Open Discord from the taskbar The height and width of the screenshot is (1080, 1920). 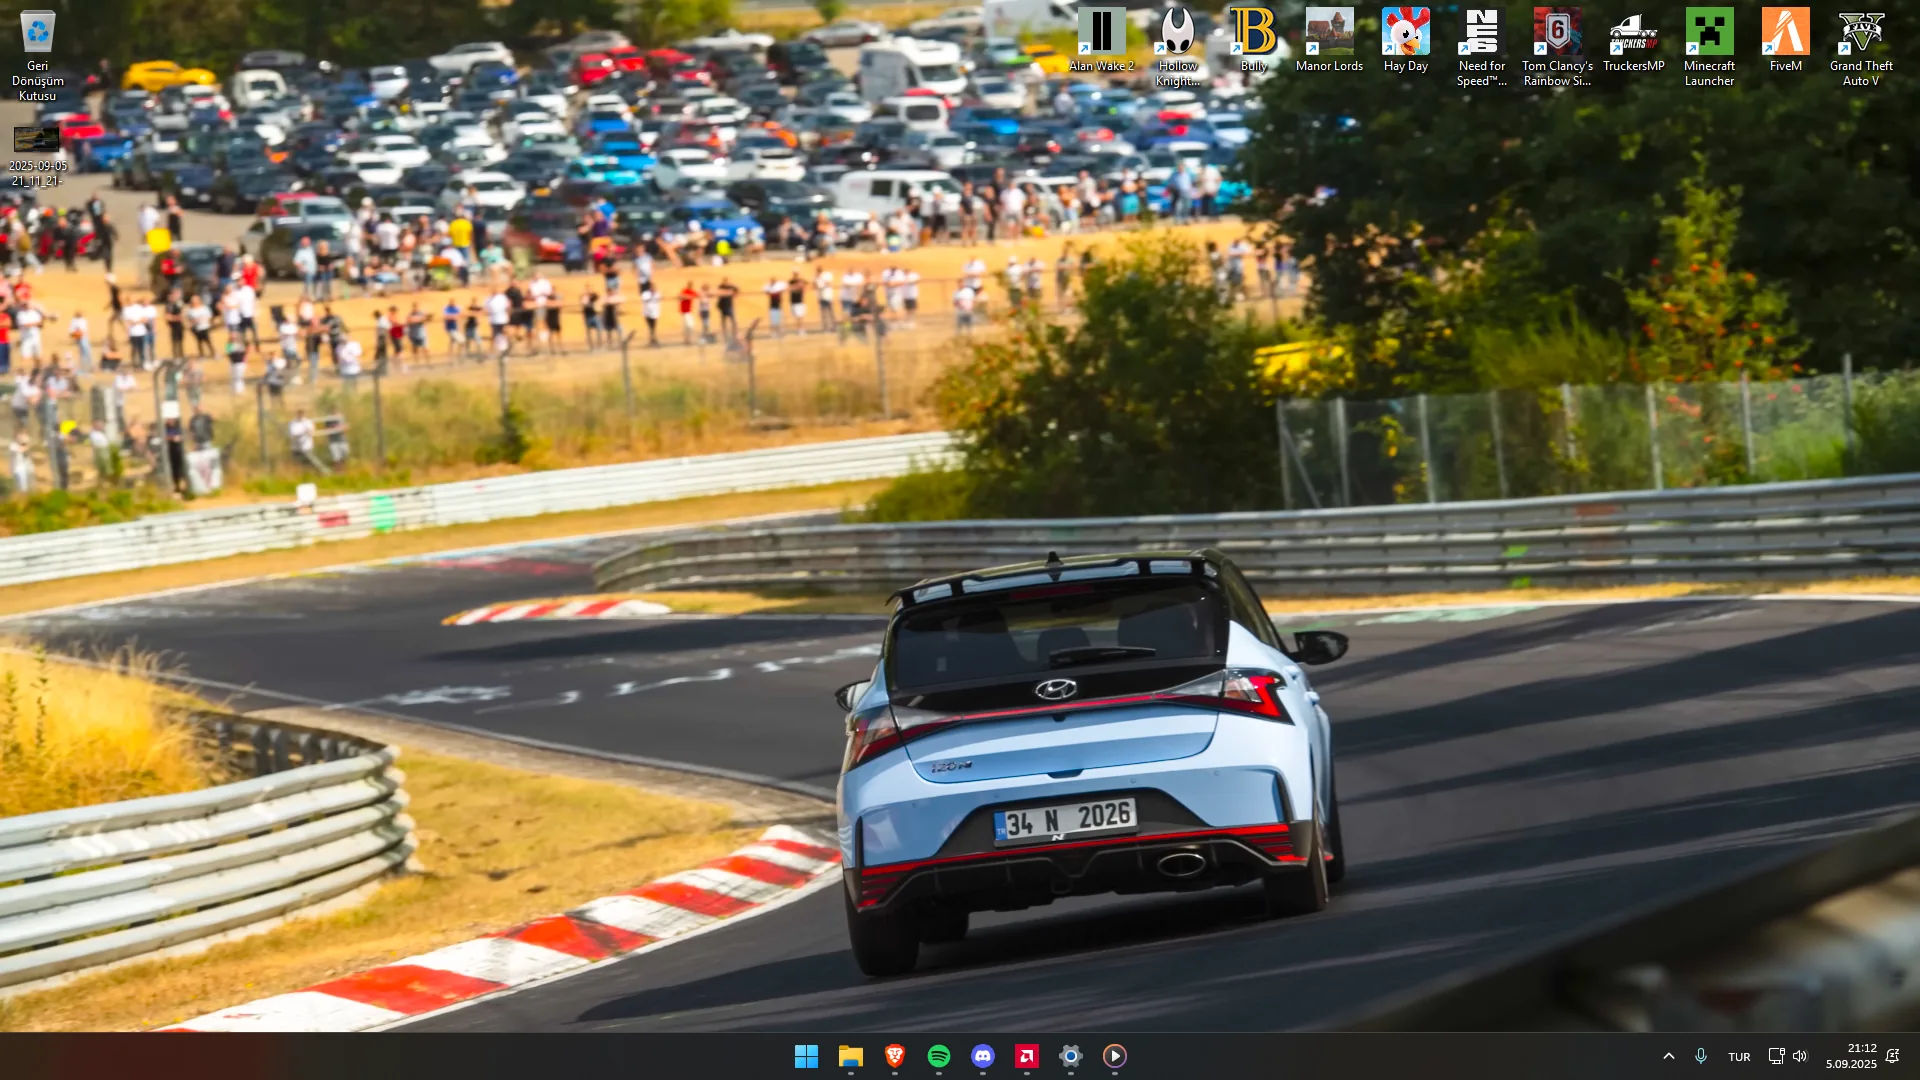point(982,1056)
